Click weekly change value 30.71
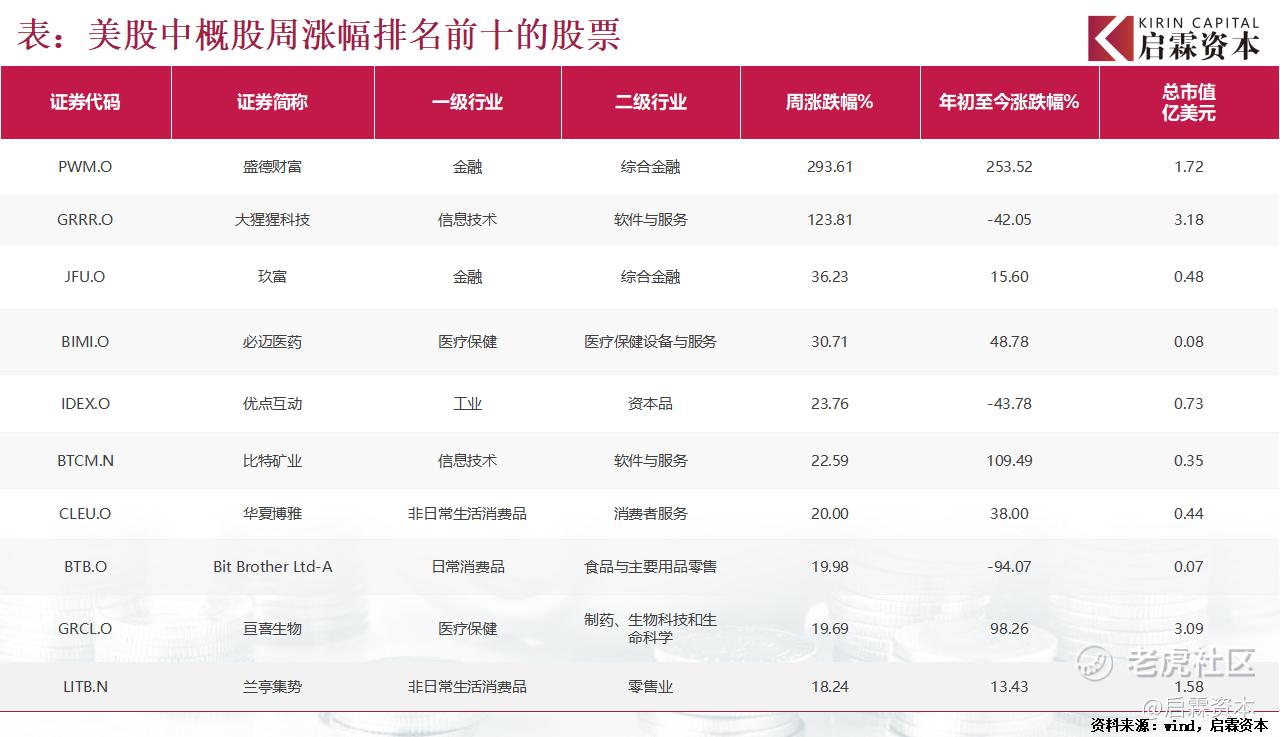The width and height of the screenshot is (1280, 737). [830, 341]
